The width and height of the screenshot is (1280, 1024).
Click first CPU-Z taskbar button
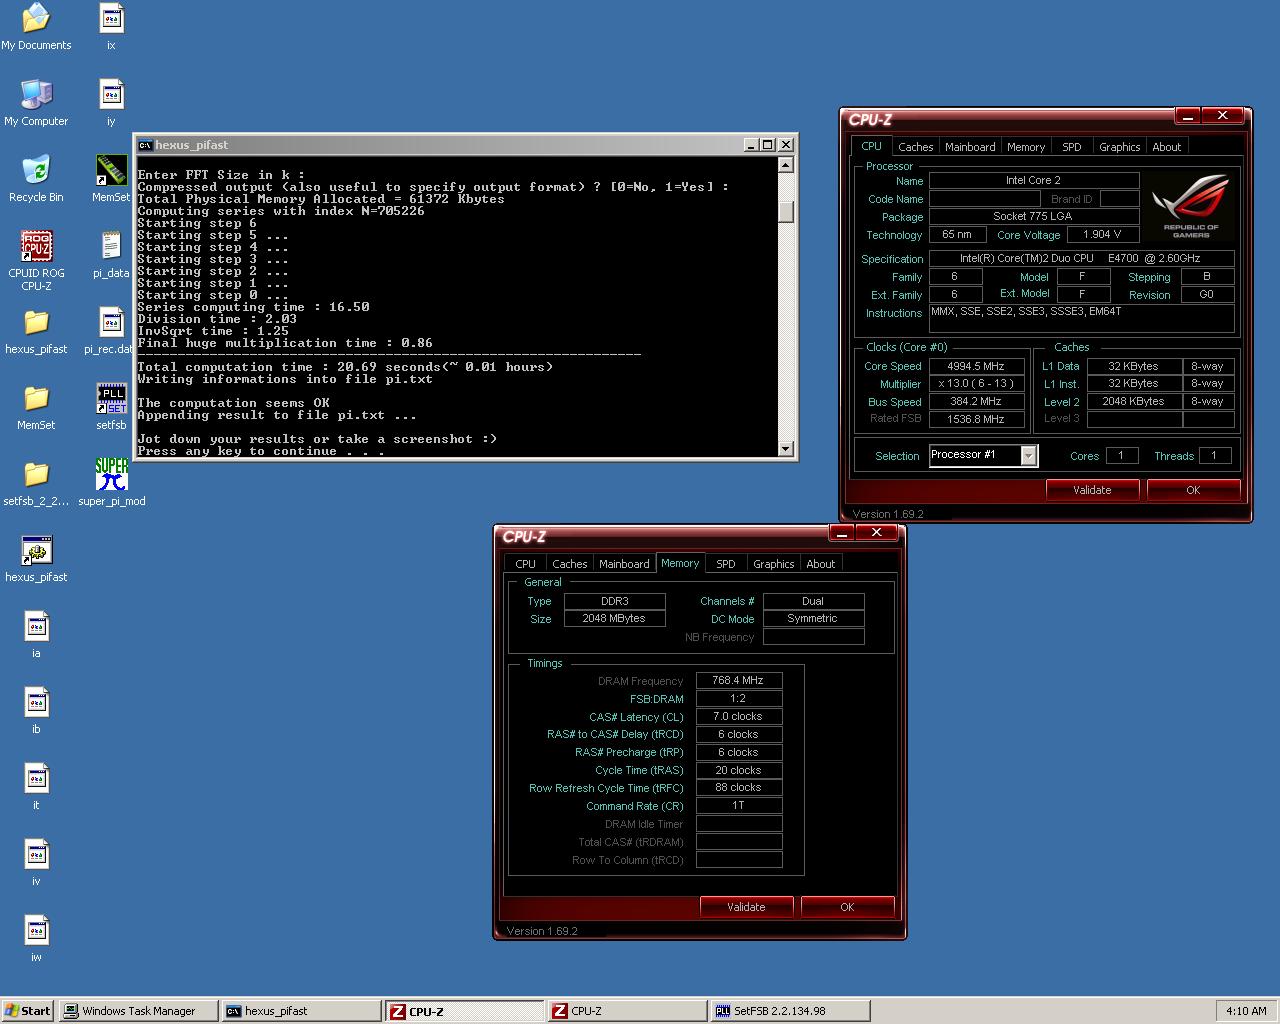[x=464, y=1011]
